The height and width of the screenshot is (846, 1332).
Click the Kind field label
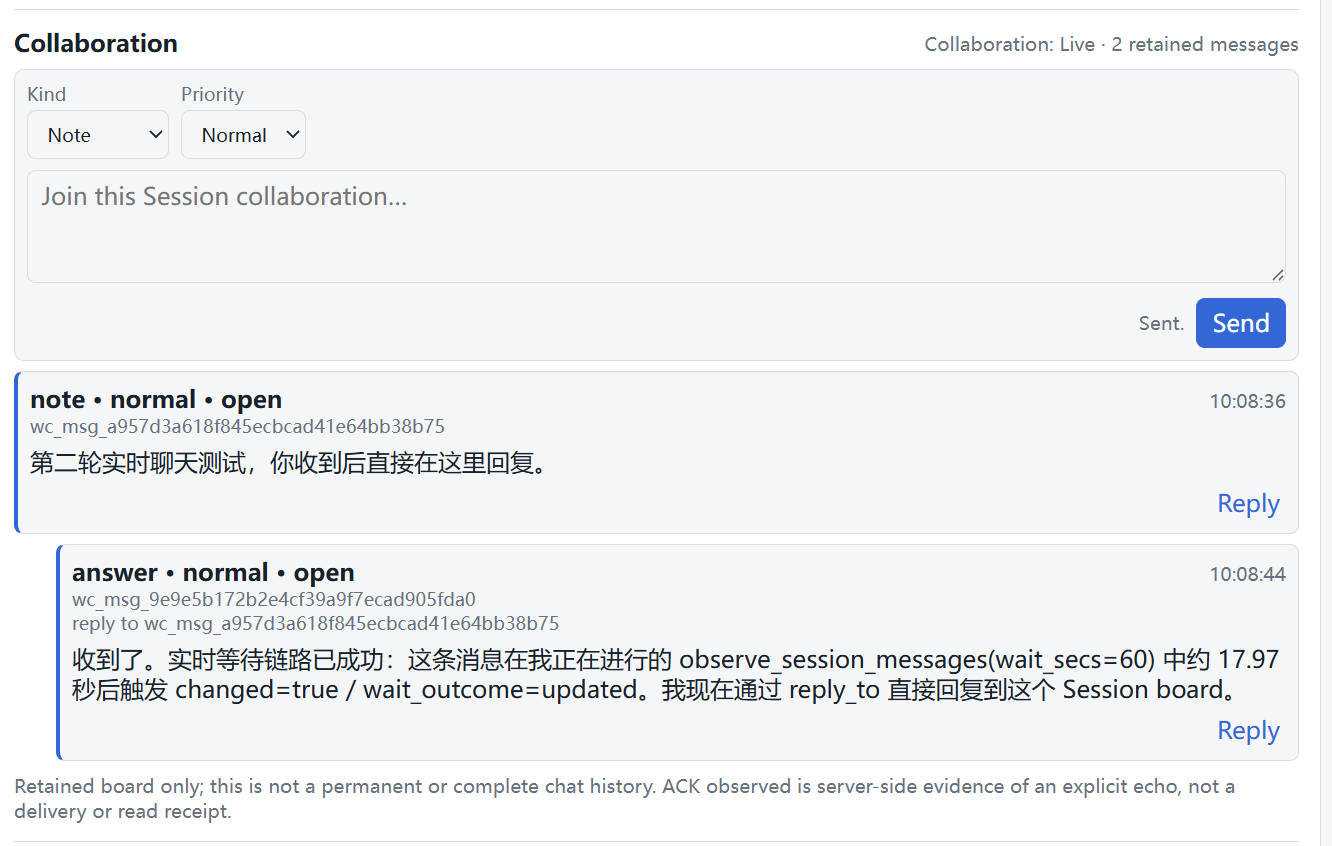point(46,94)
